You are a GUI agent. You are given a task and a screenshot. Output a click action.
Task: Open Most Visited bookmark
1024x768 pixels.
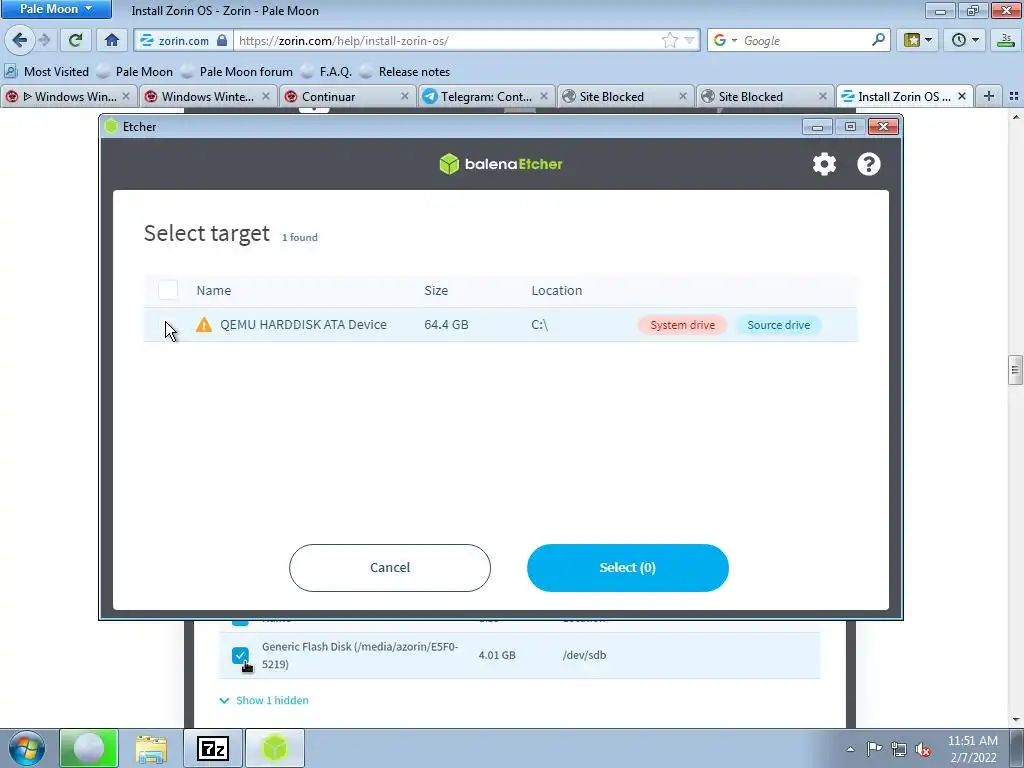[x=47, y=71]
